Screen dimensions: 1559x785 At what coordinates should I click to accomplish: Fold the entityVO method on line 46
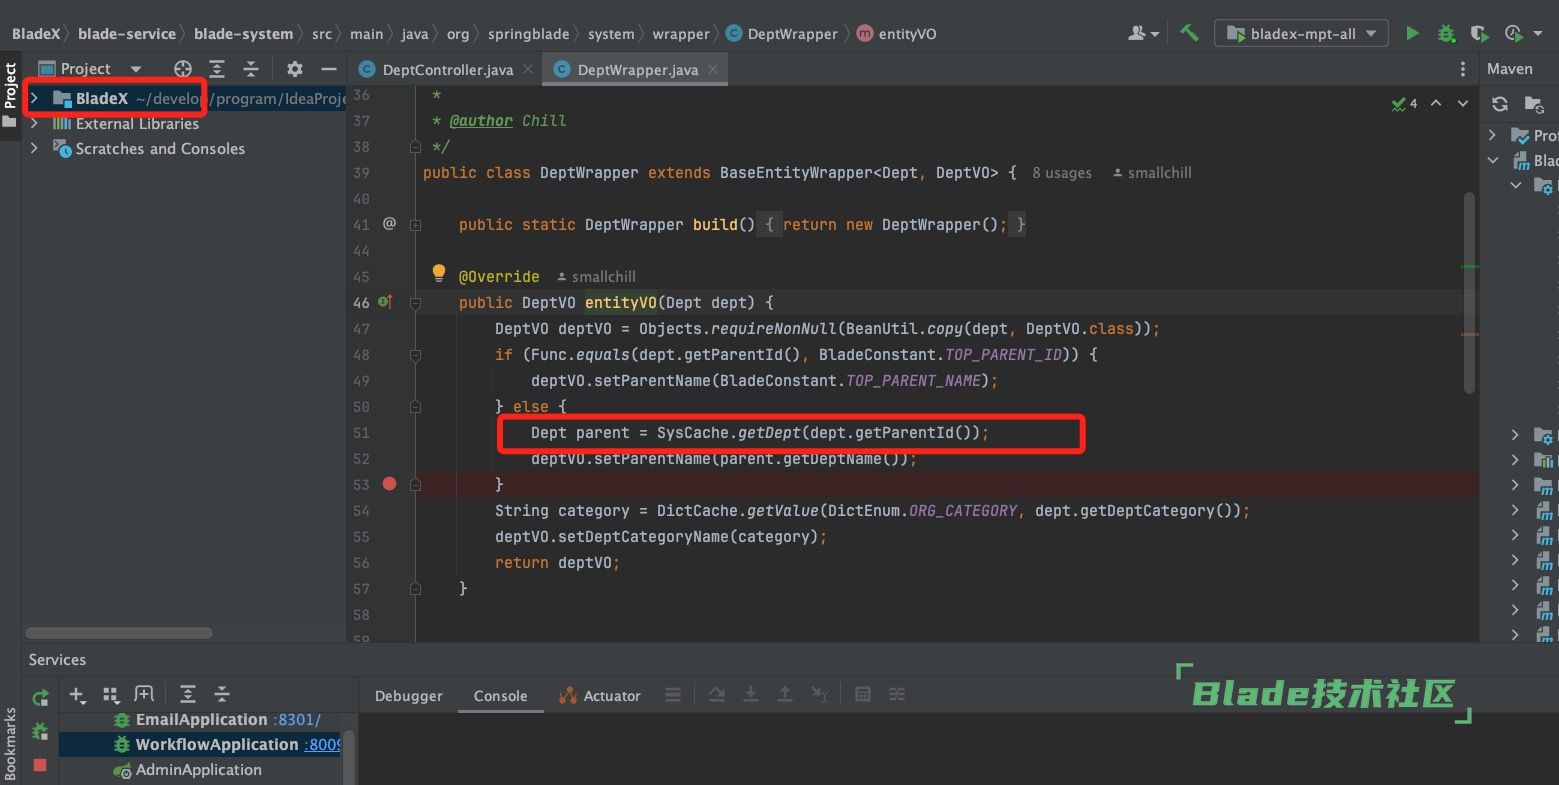pos(415,302)
